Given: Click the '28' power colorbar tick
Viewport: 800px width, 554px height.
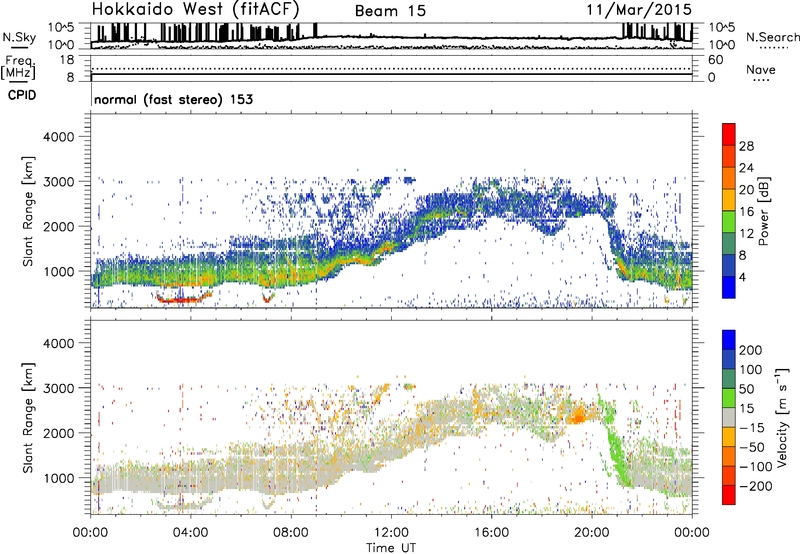Looking at the screenshot, I should point(746,146).
